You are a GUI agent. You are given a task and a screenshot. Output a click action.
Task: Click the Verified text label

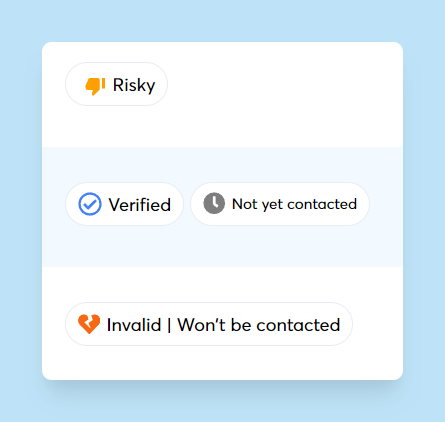click(x=140, y=204)
